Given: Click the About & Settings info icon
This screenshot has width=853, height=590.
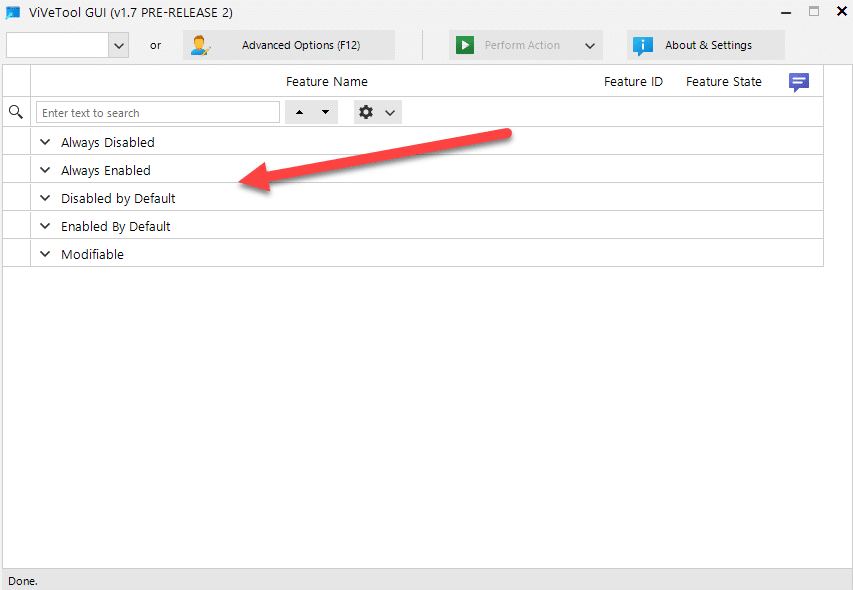Looking at the screenshot, I should tap(642, 45).
